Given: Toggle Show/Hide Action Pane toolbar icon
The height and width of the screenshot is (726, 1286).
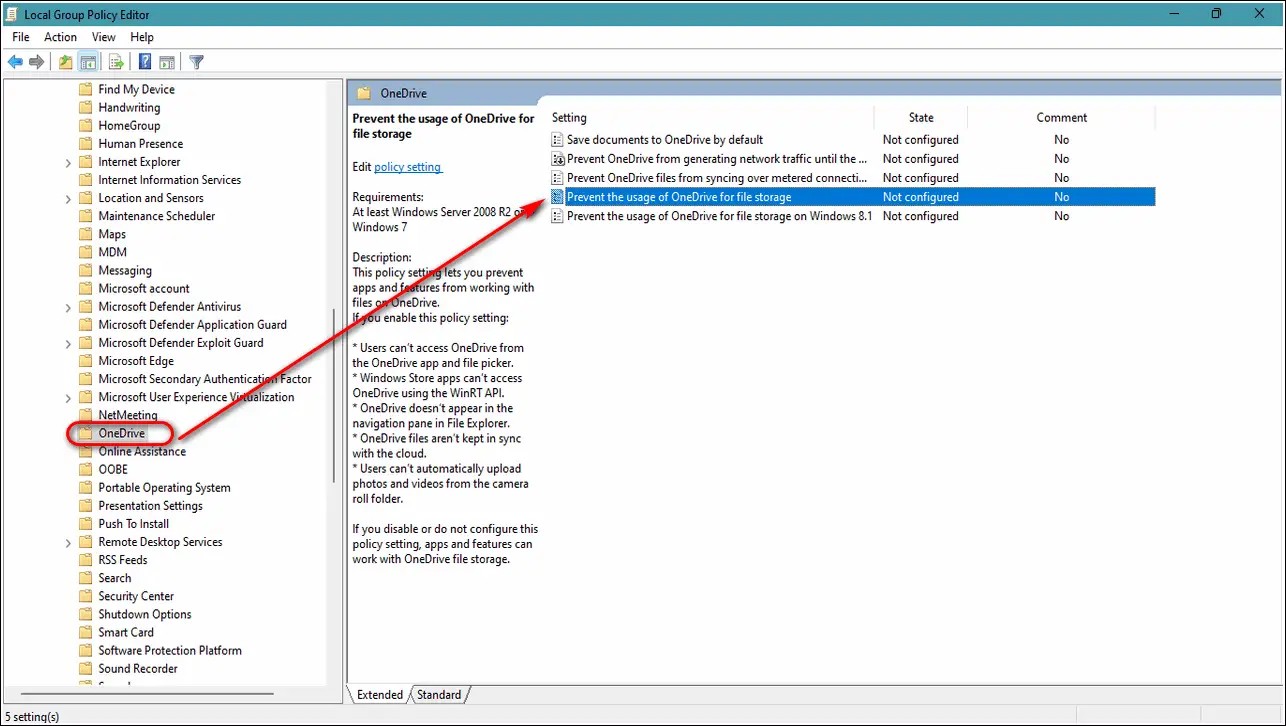Looking at the screenshot, I should 167,62.
